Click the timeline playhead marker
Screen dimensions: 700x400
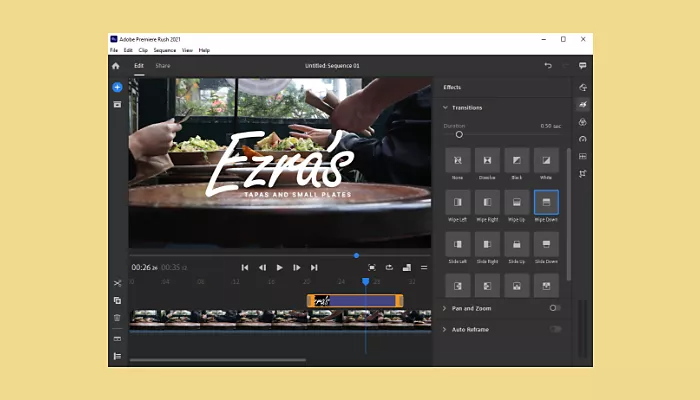click(x=366, y=282)
